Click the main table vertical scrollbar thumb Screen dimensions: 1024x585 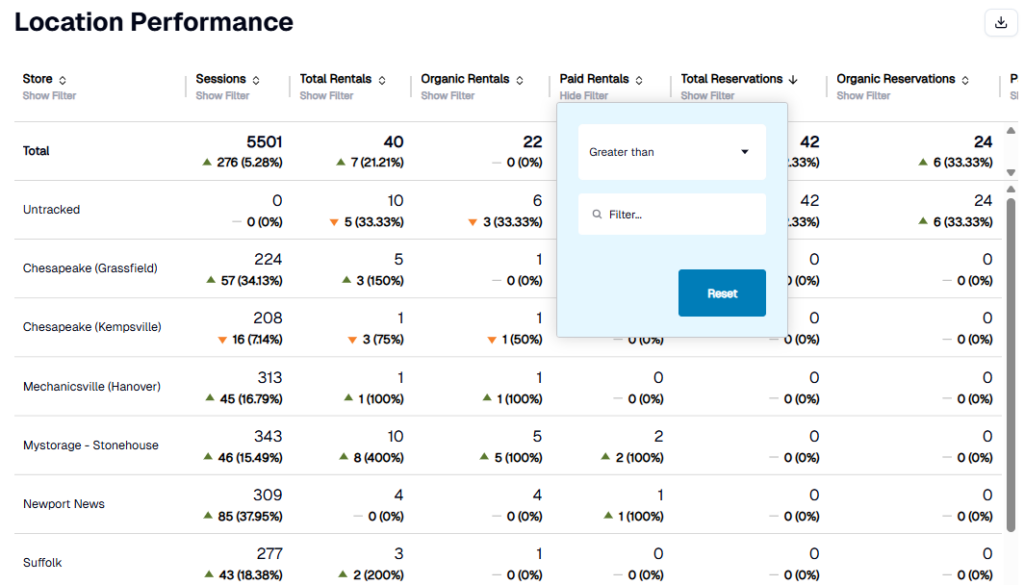(x=1011, y=366)
